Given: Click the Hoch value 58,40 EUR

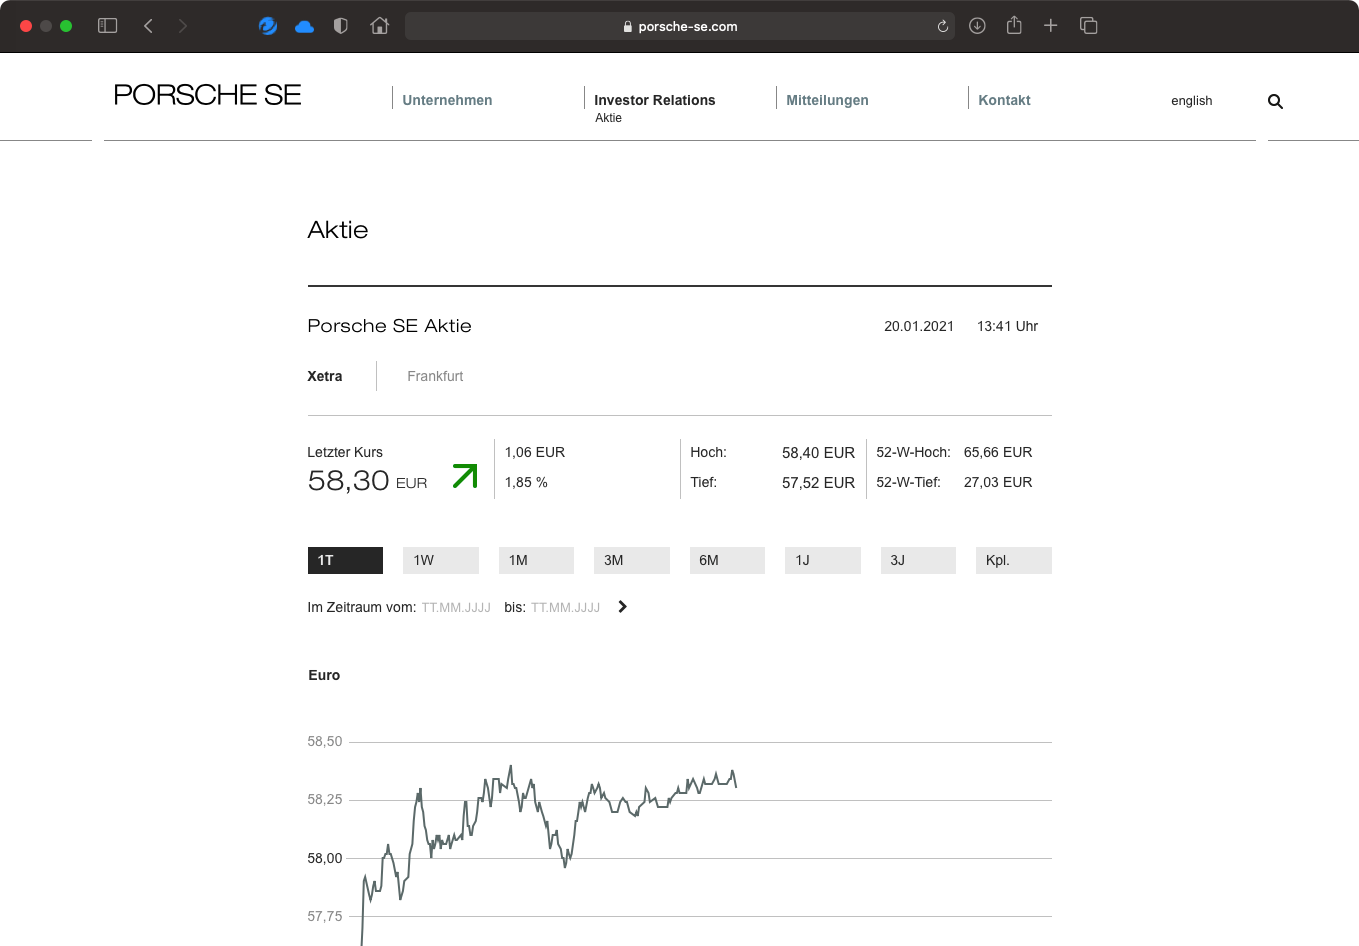Looking at the screenshot, I should coord(818,453).
